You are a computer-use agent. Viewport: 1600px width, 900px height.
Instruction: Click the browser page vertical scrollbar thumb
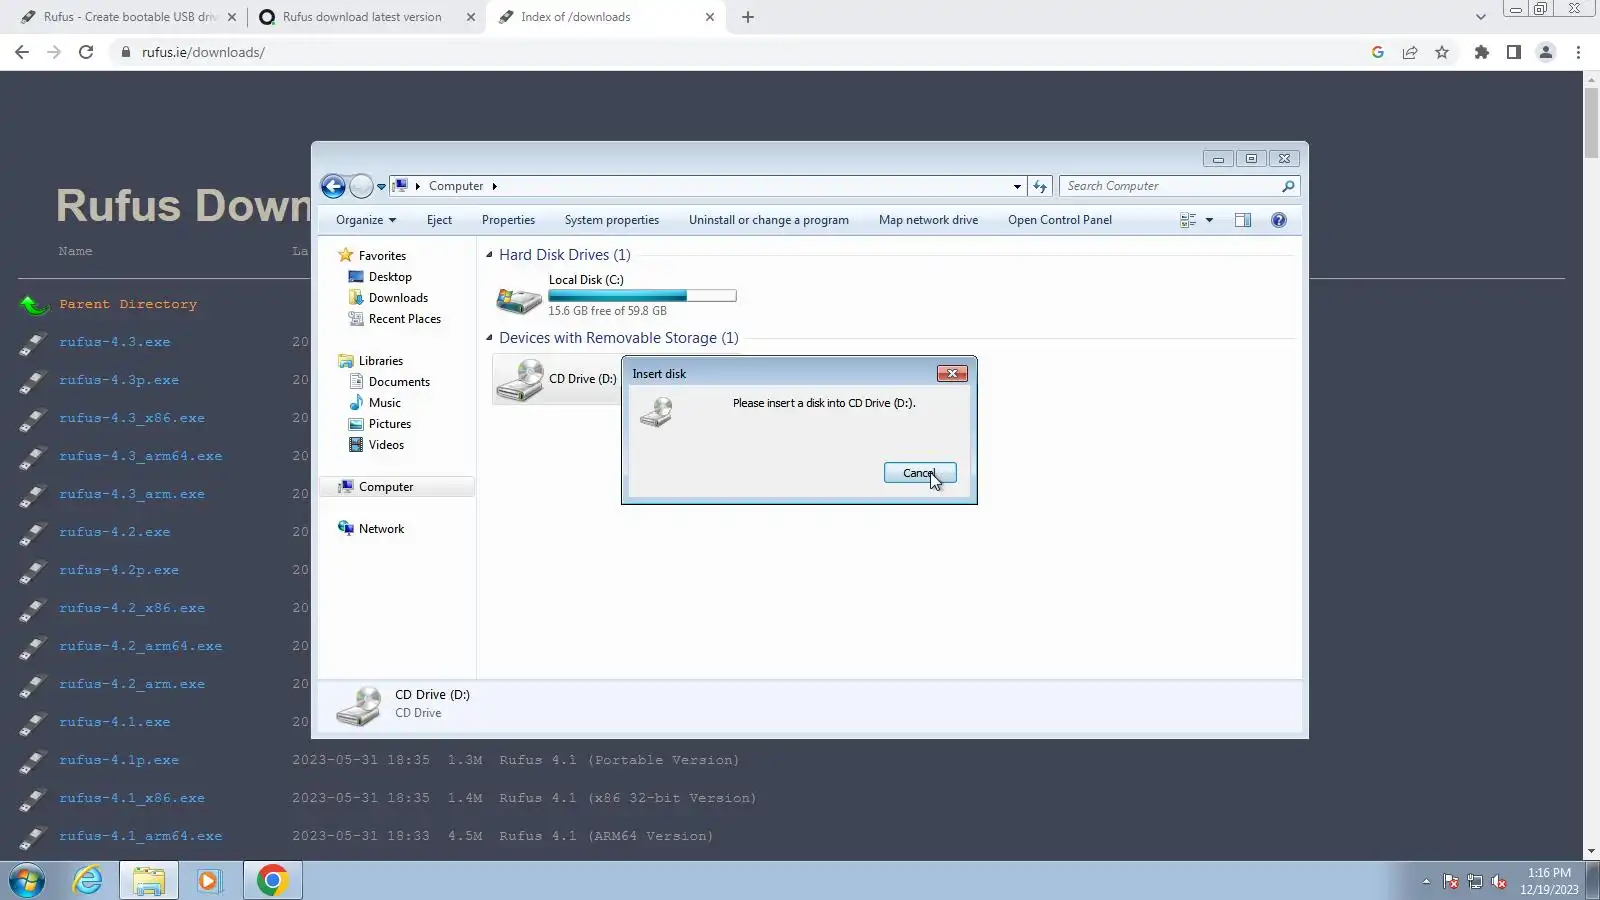pyautogui.click(x=1591, y=123)
